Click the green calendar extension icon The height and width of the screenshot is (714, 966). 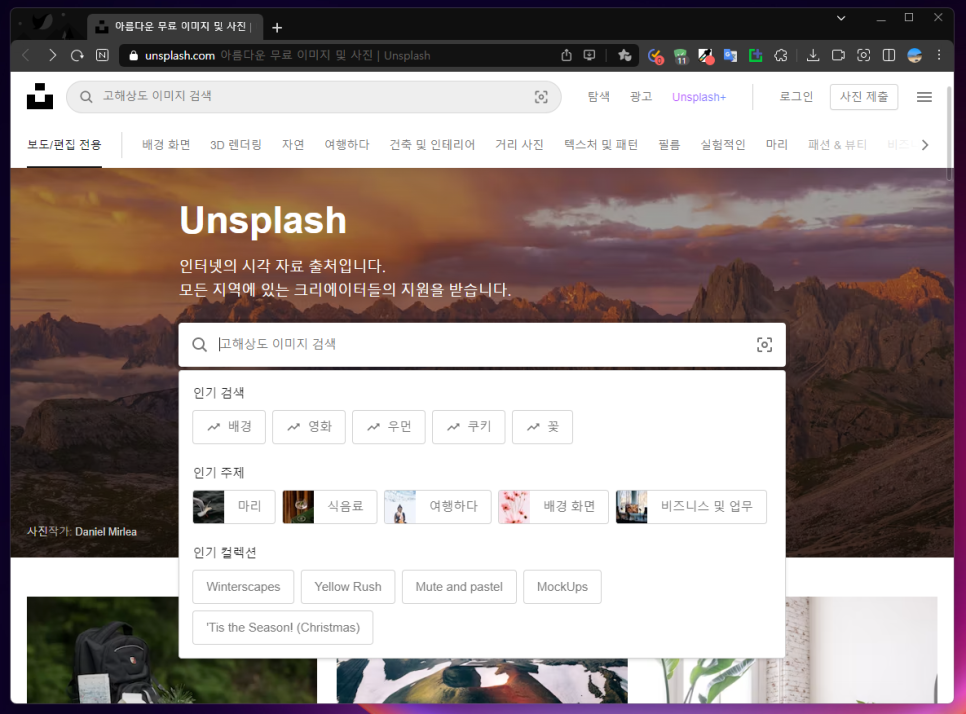(680, 57)
